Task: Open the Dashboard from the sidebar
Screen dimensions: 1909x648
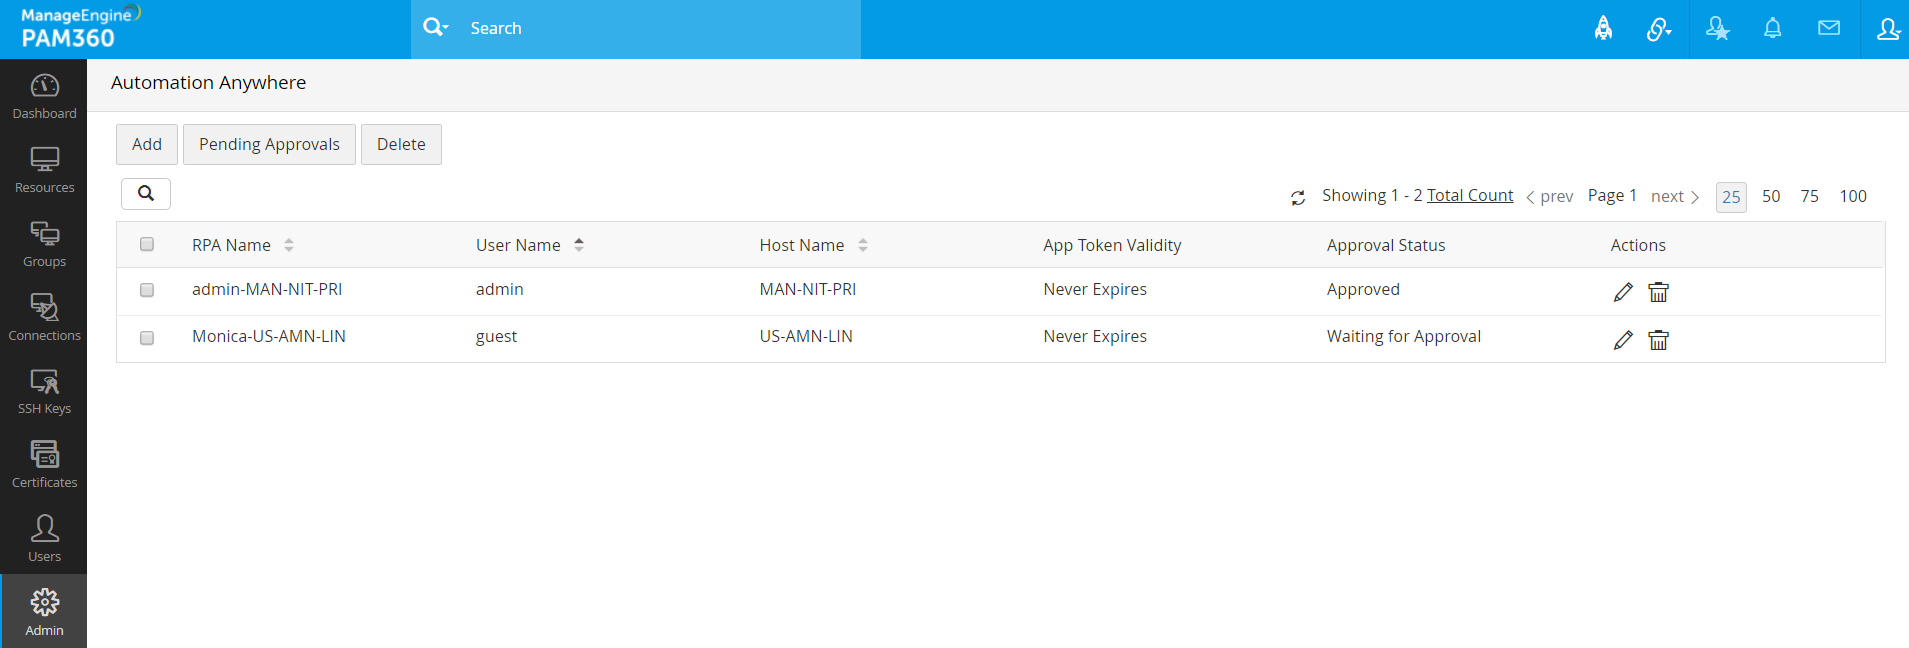Action: coord(44,97)
